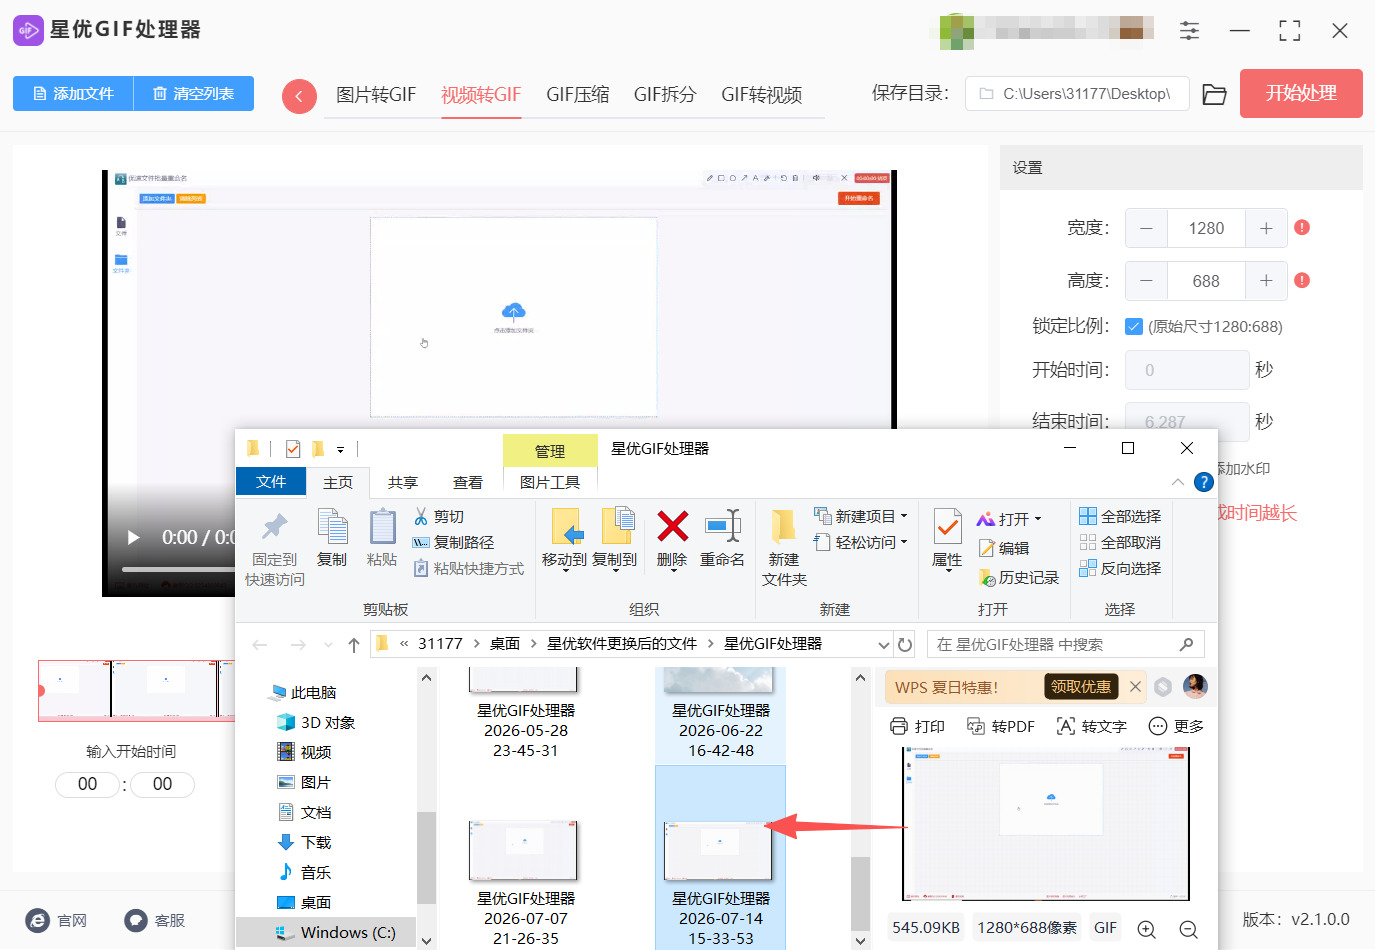Expand the address bar history dropdown
The width and height of the screenshot is (1375, 950).
coord(883,645)
